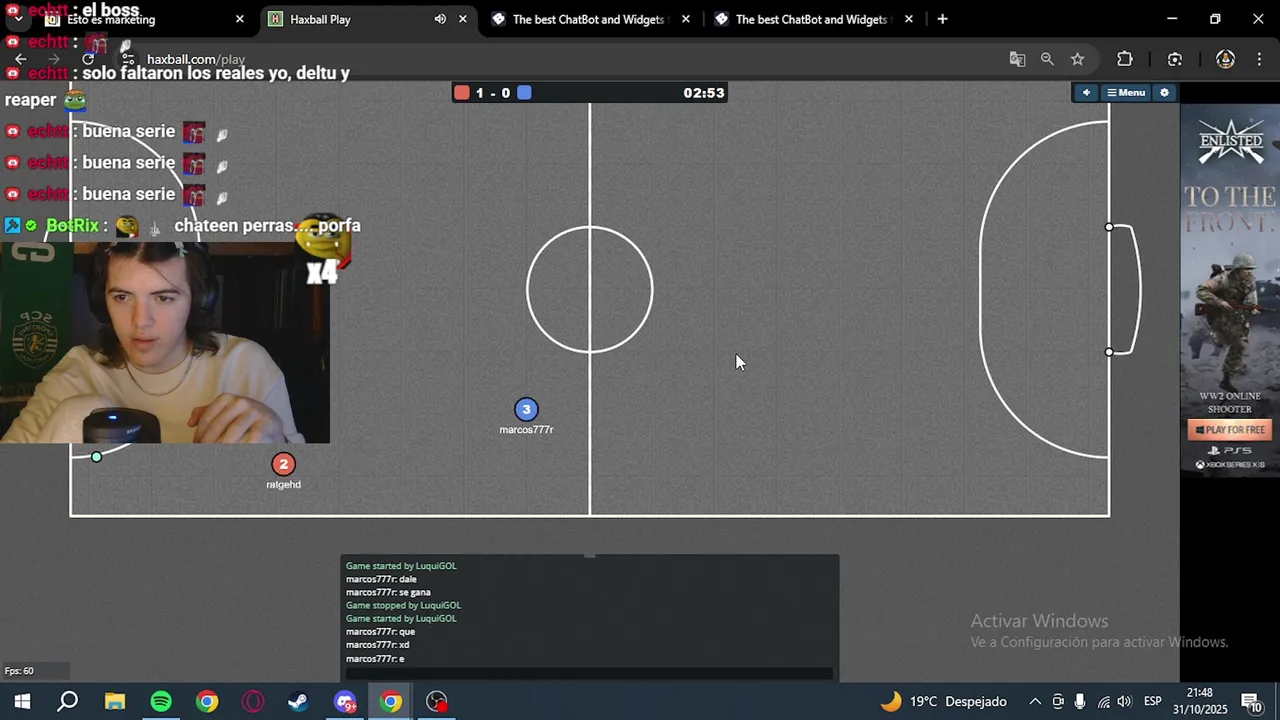Open Opera GX from the taskbar
This screenshot has height=720, width=1280.
coord(252,702)
